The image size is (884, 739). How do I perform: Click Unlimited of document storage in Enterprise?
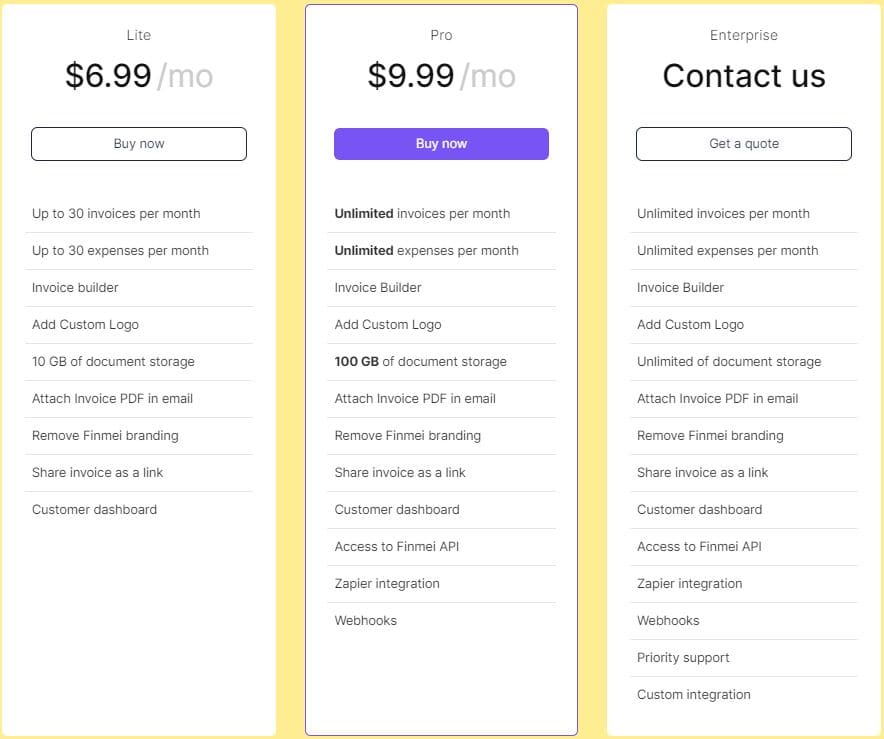point(729,362)
